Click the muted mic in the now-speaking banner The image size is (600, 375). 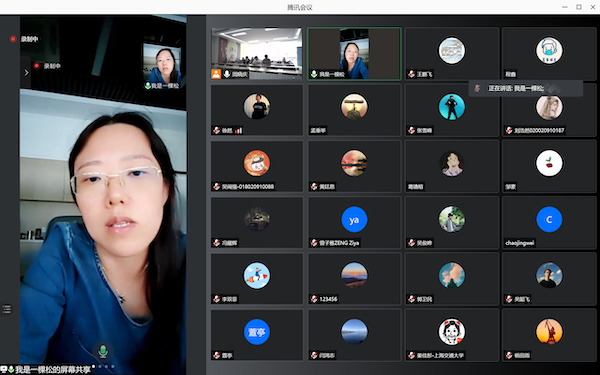[477, 88]
